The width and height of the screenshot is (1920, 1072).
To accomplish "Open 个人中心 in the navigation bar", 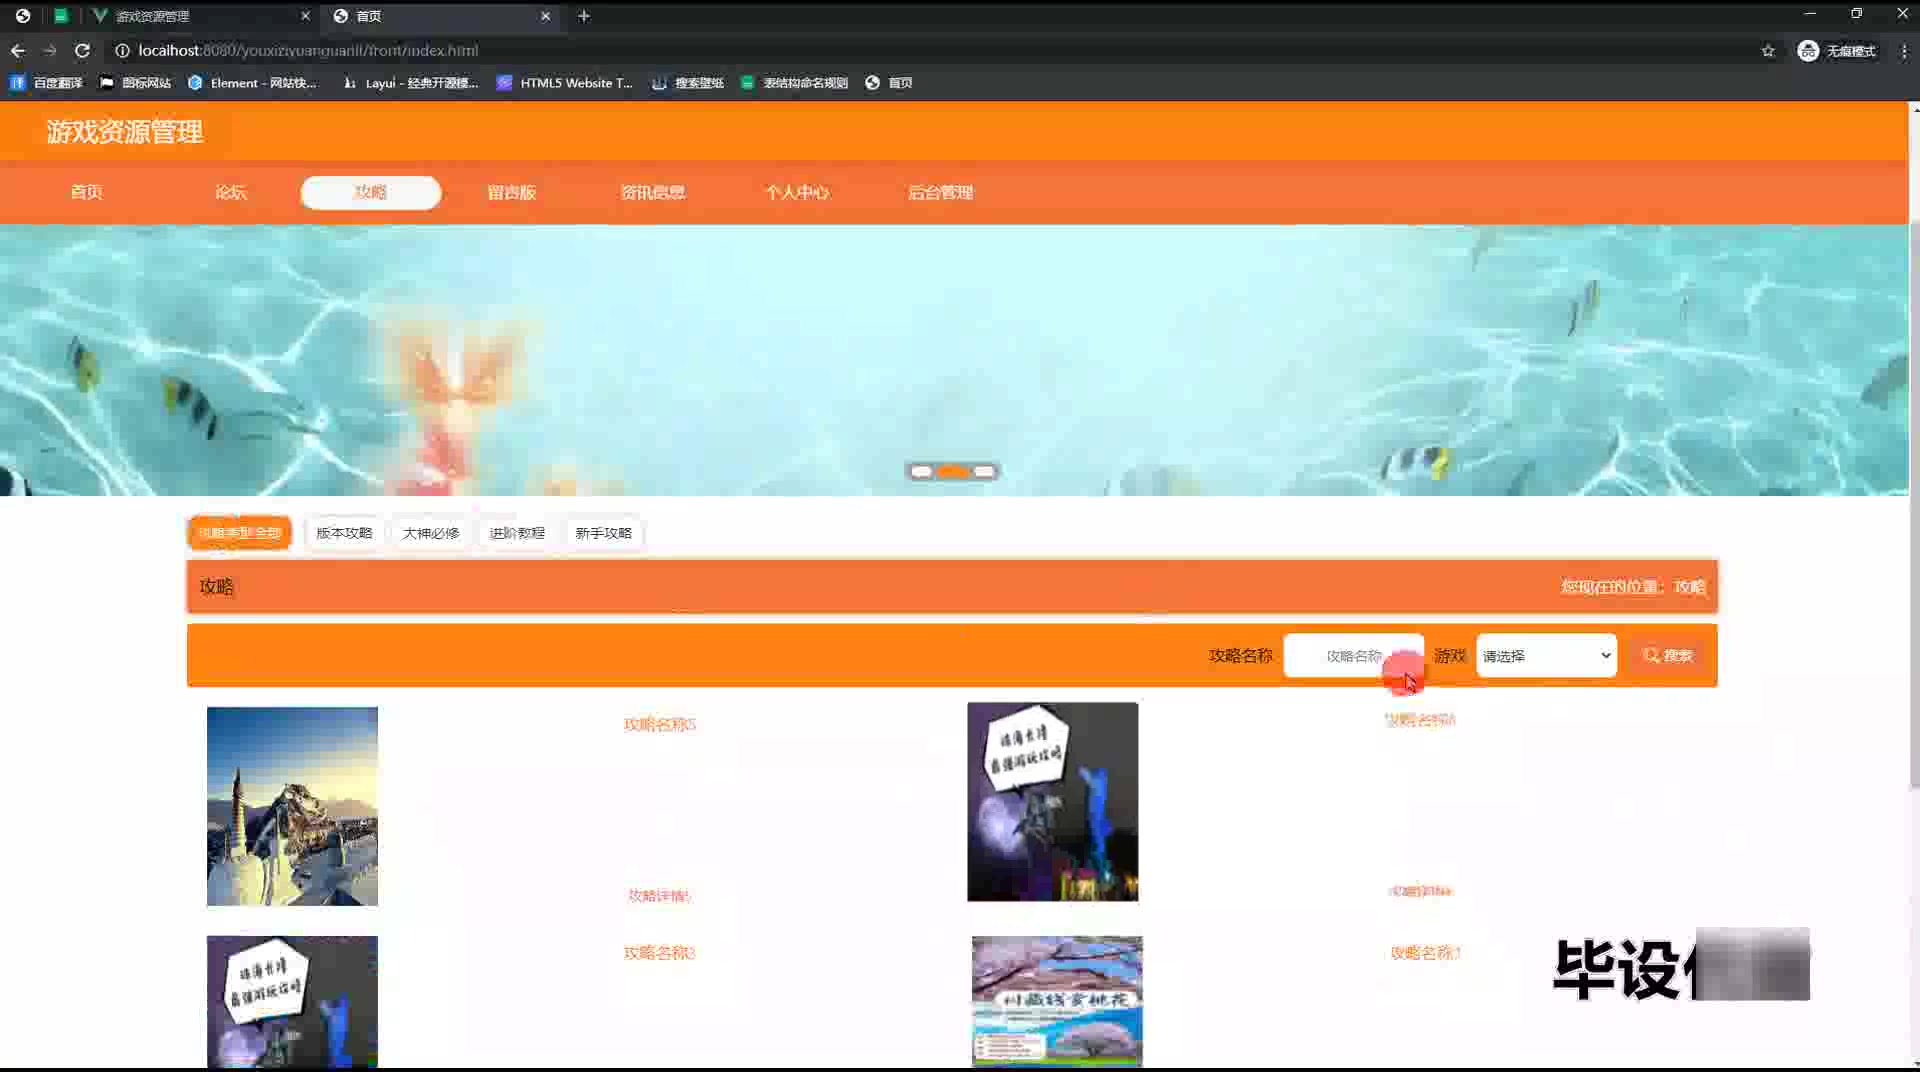I will point(797,192).
